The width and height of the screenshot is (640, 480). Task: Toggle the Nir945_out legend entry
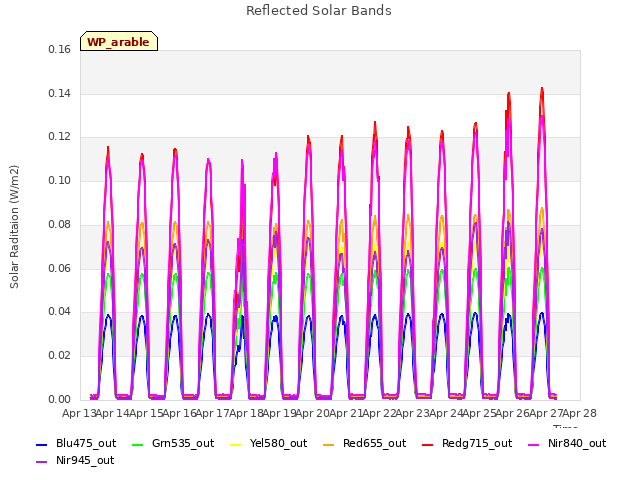pyautogui.click(x=75, y=460)
